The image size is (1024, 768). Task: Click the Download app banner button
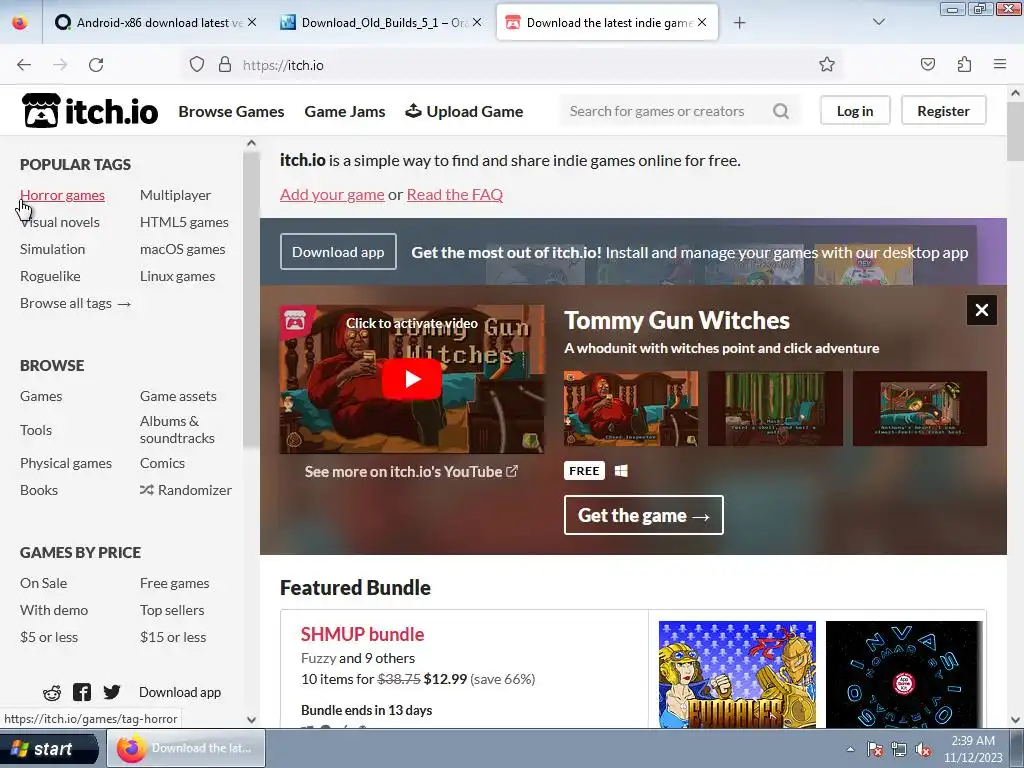[x=338, y=251]
